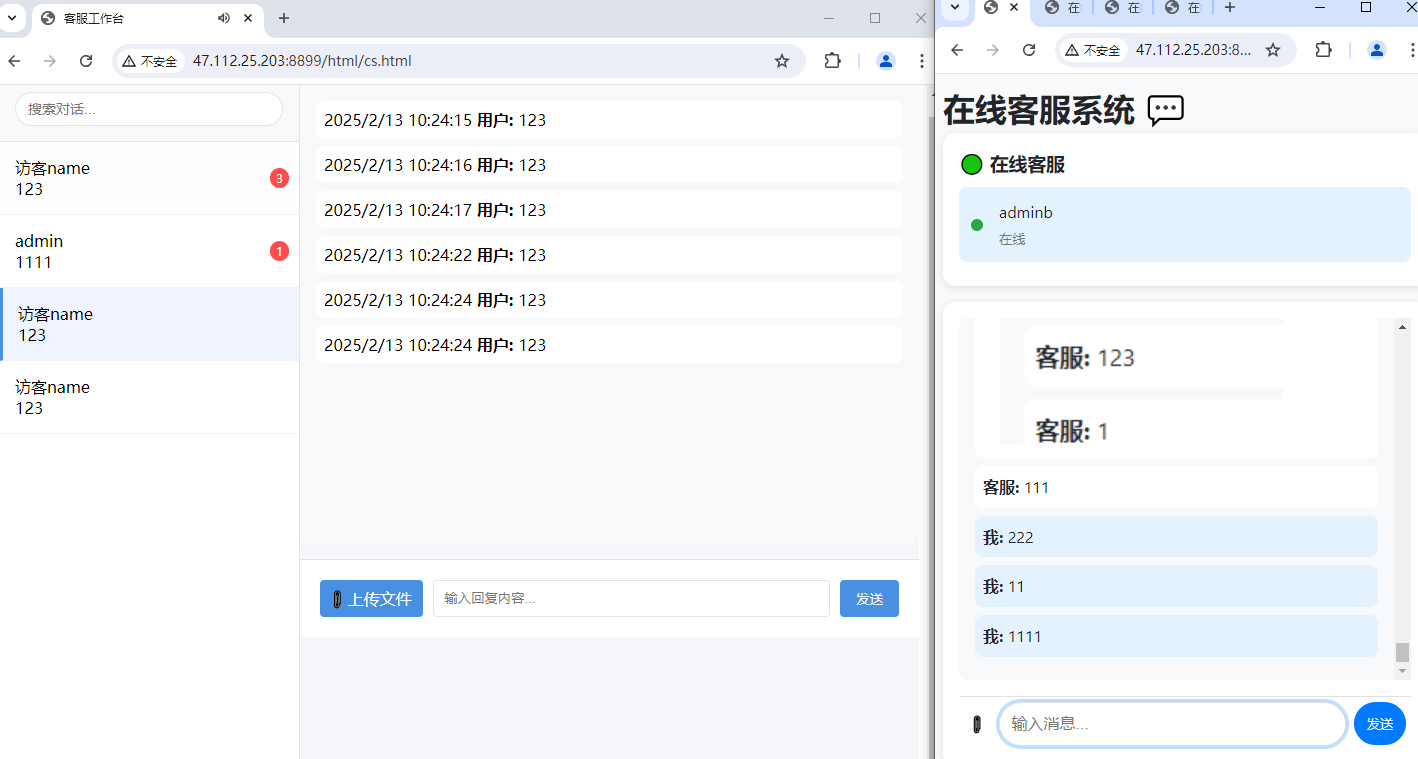This screenshot has height=759, width=1418.
Task: Send reply with workbench 发送 button
Action: pyautogui.click(x=869, y=599)
